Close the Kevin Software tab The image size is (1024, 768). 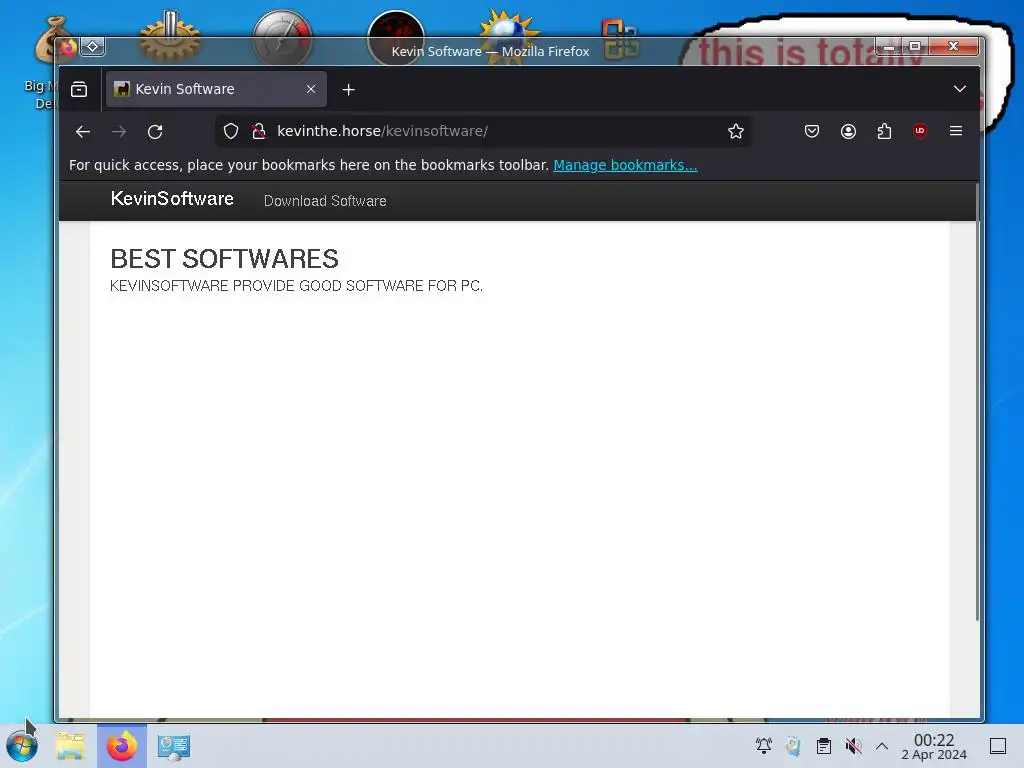(x=311, y=89)
